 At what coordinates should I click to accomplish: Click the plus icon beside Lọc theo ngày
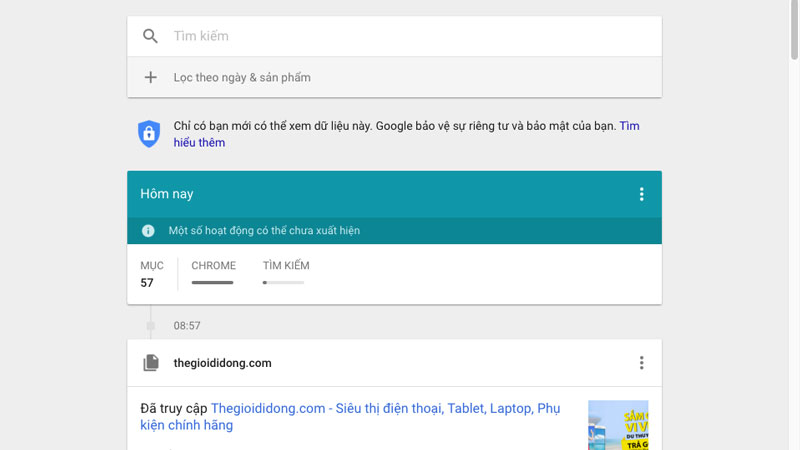tap(151, 77)
